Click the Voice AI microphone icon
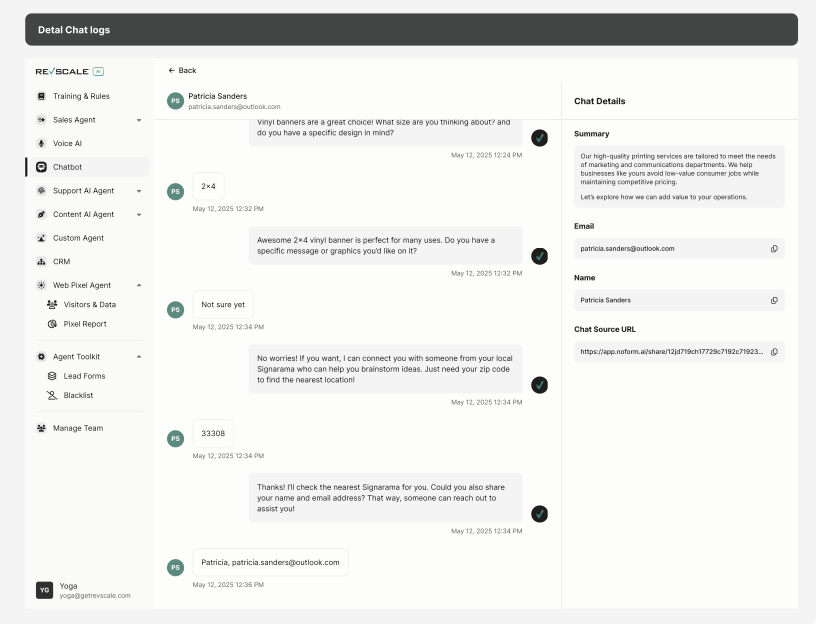 click(x=42, y=143)
